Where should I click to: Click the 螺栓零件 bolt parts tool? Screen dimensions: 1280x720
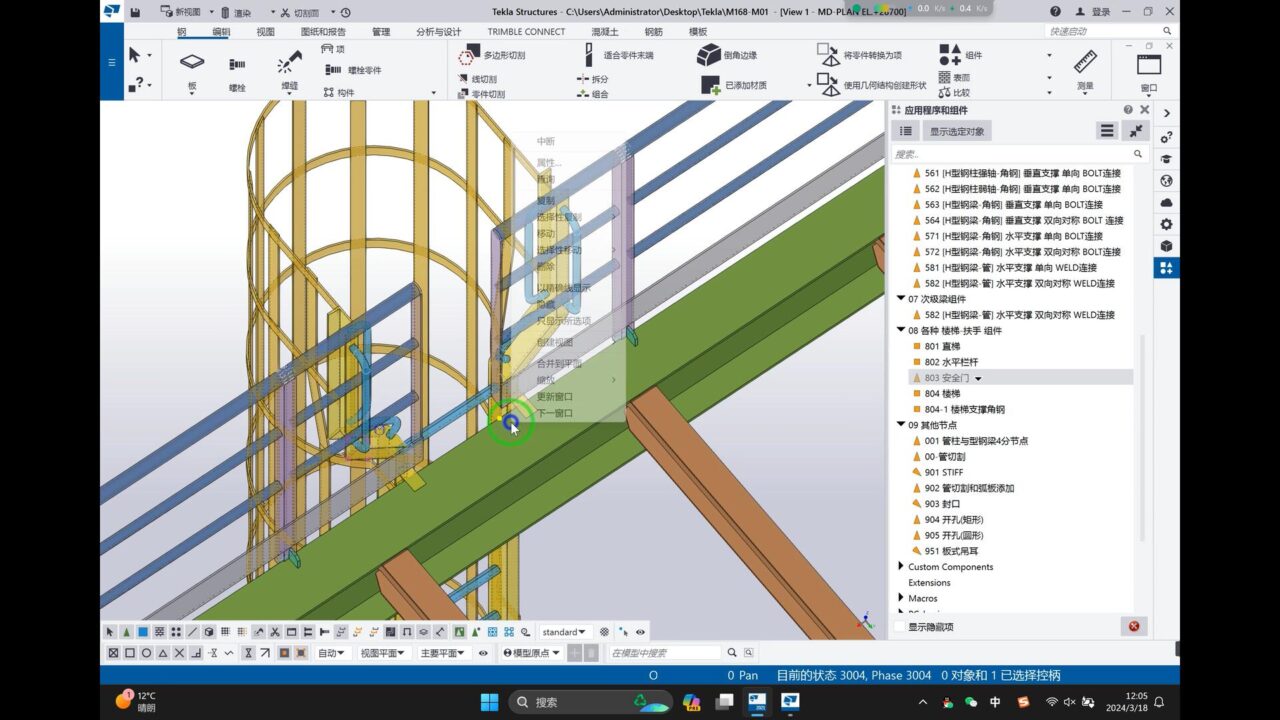click(x=353, y=70)
